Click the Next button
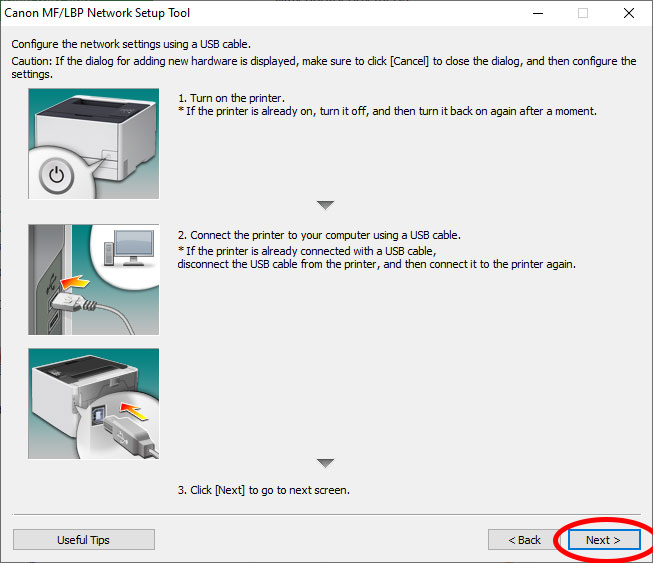Image resolution: width=653 pixels, height=563 pixels. point(604,540)
